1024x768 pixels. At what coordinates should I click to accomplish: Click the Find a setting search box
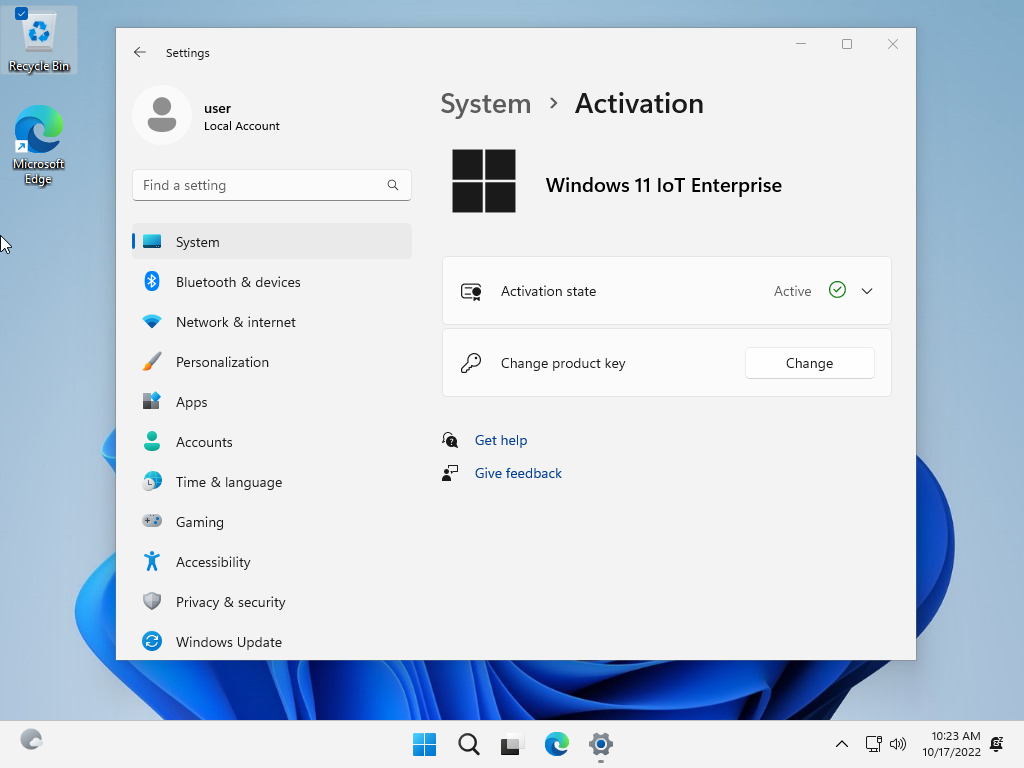tap(262, 185)
